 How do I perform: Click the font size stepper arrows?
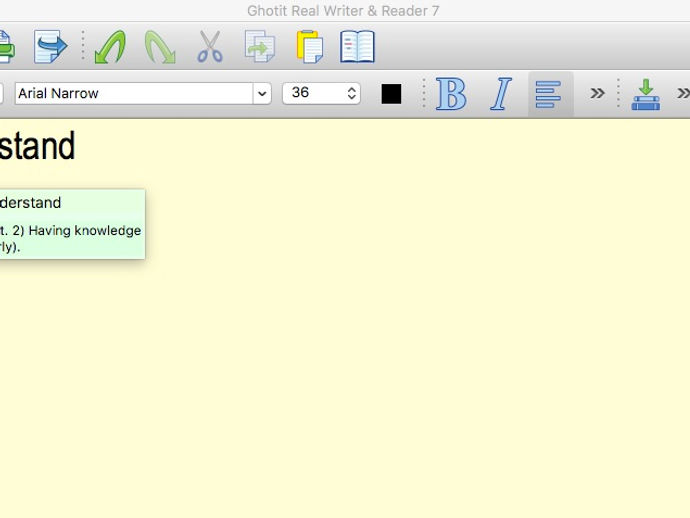[352, 93]
